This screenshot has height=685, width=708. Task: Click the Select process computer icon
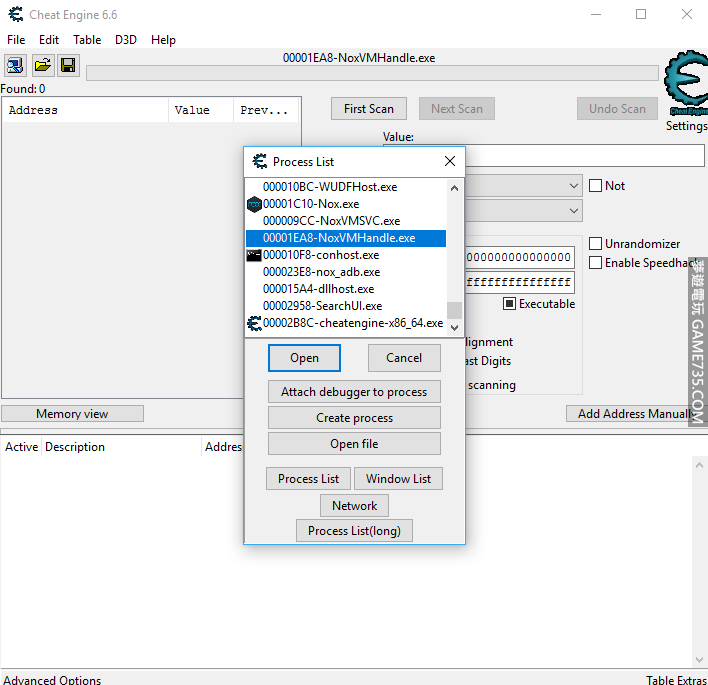16,66
